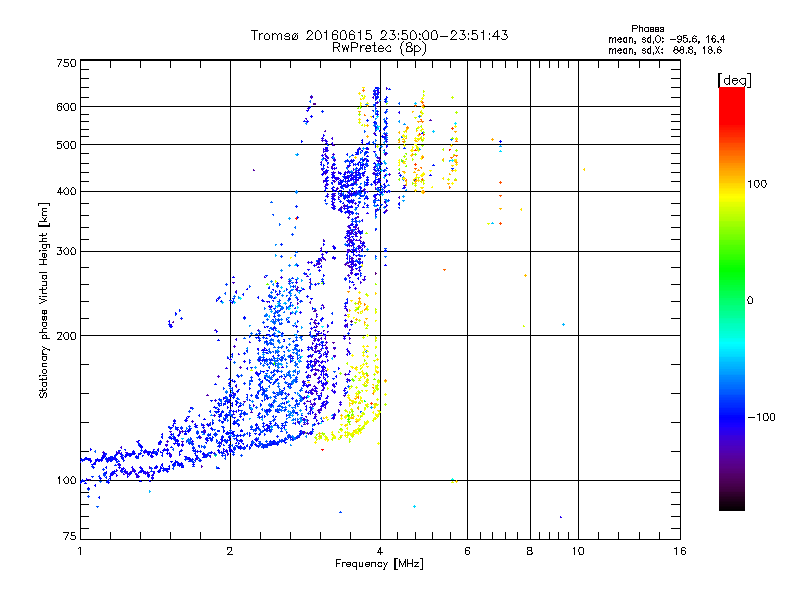Click the x-axis tick label '8'

[x=530, y=551]
